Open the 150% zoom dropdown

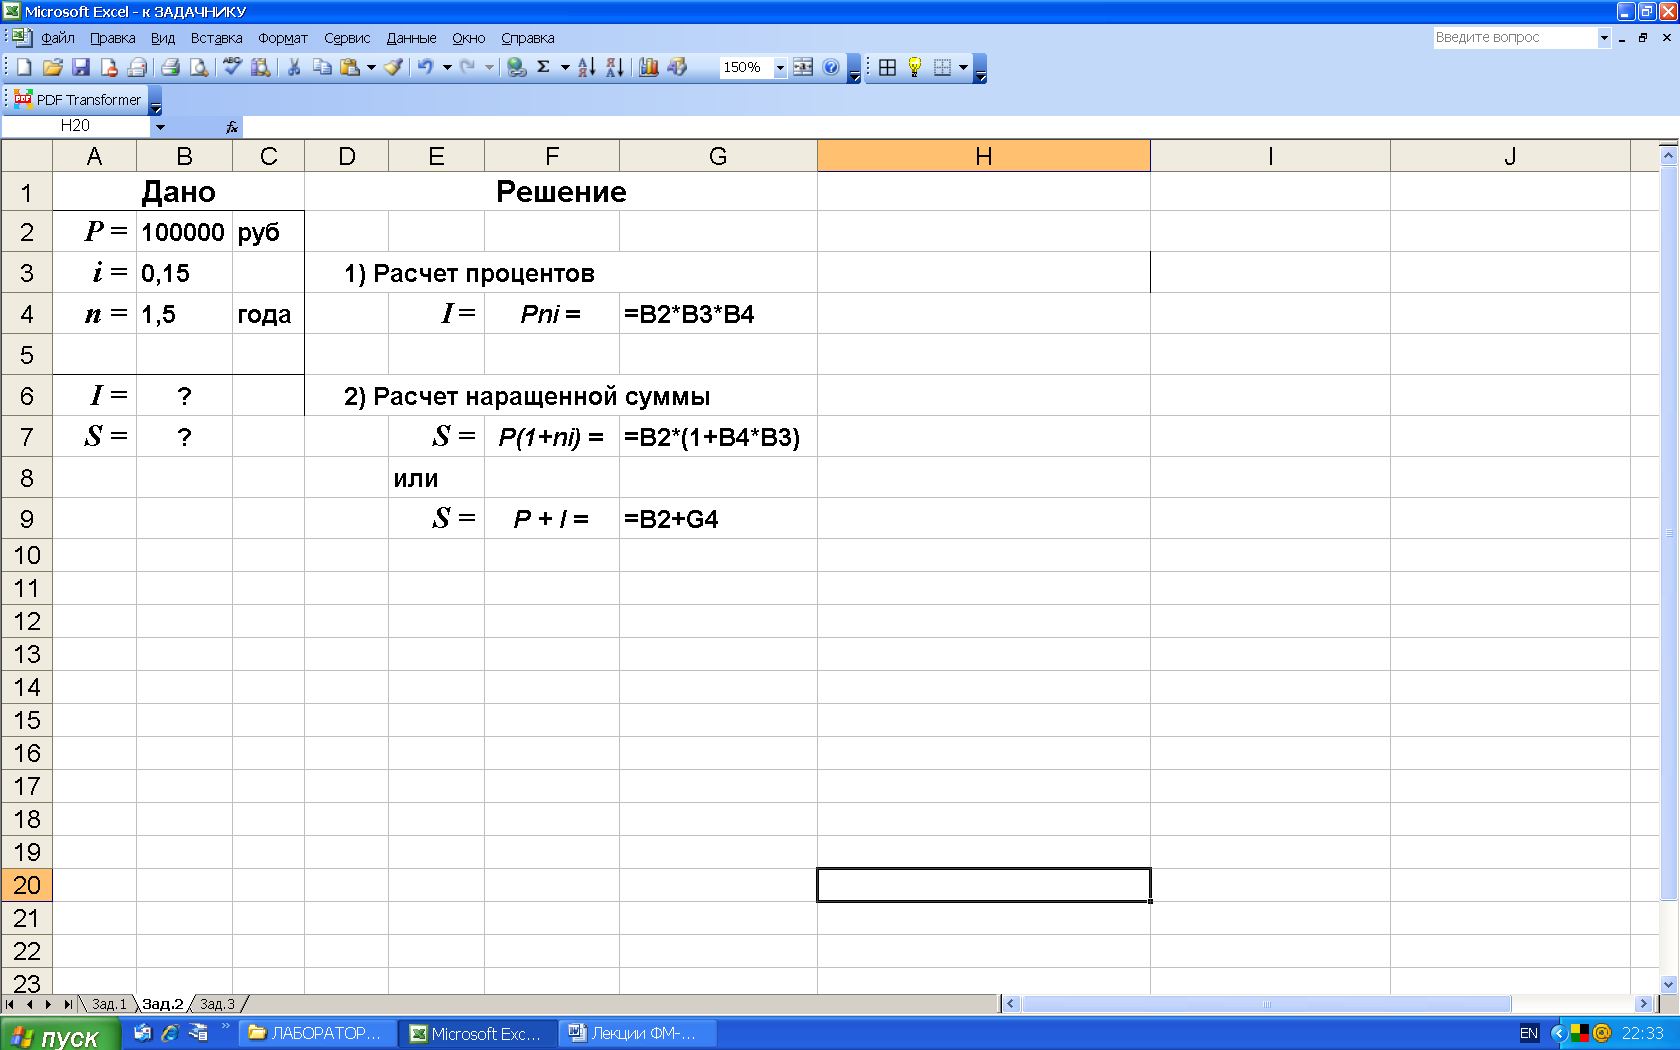pyautogui.click(x=780, y=67)
